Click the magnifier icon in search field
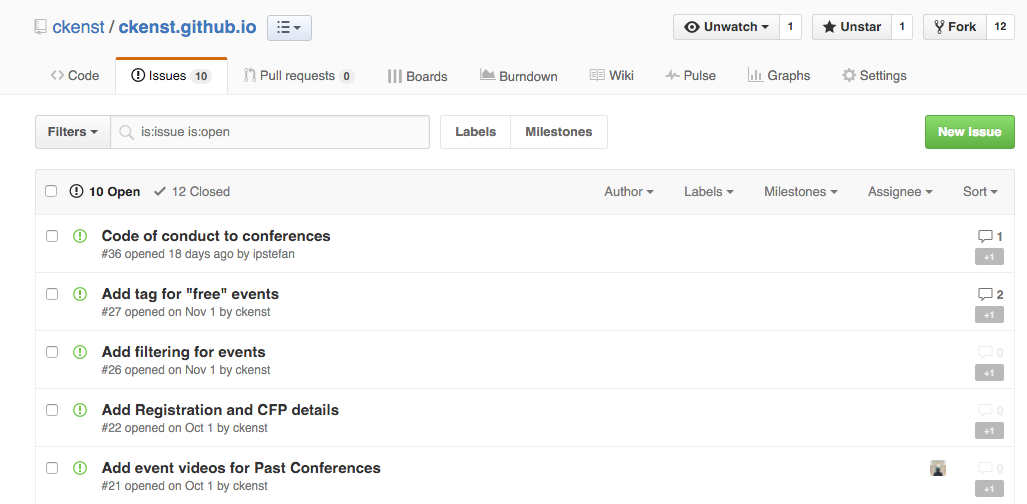The height and width of the screenshot is (504, 1027). pyautogui.click(x=126, y=132)
